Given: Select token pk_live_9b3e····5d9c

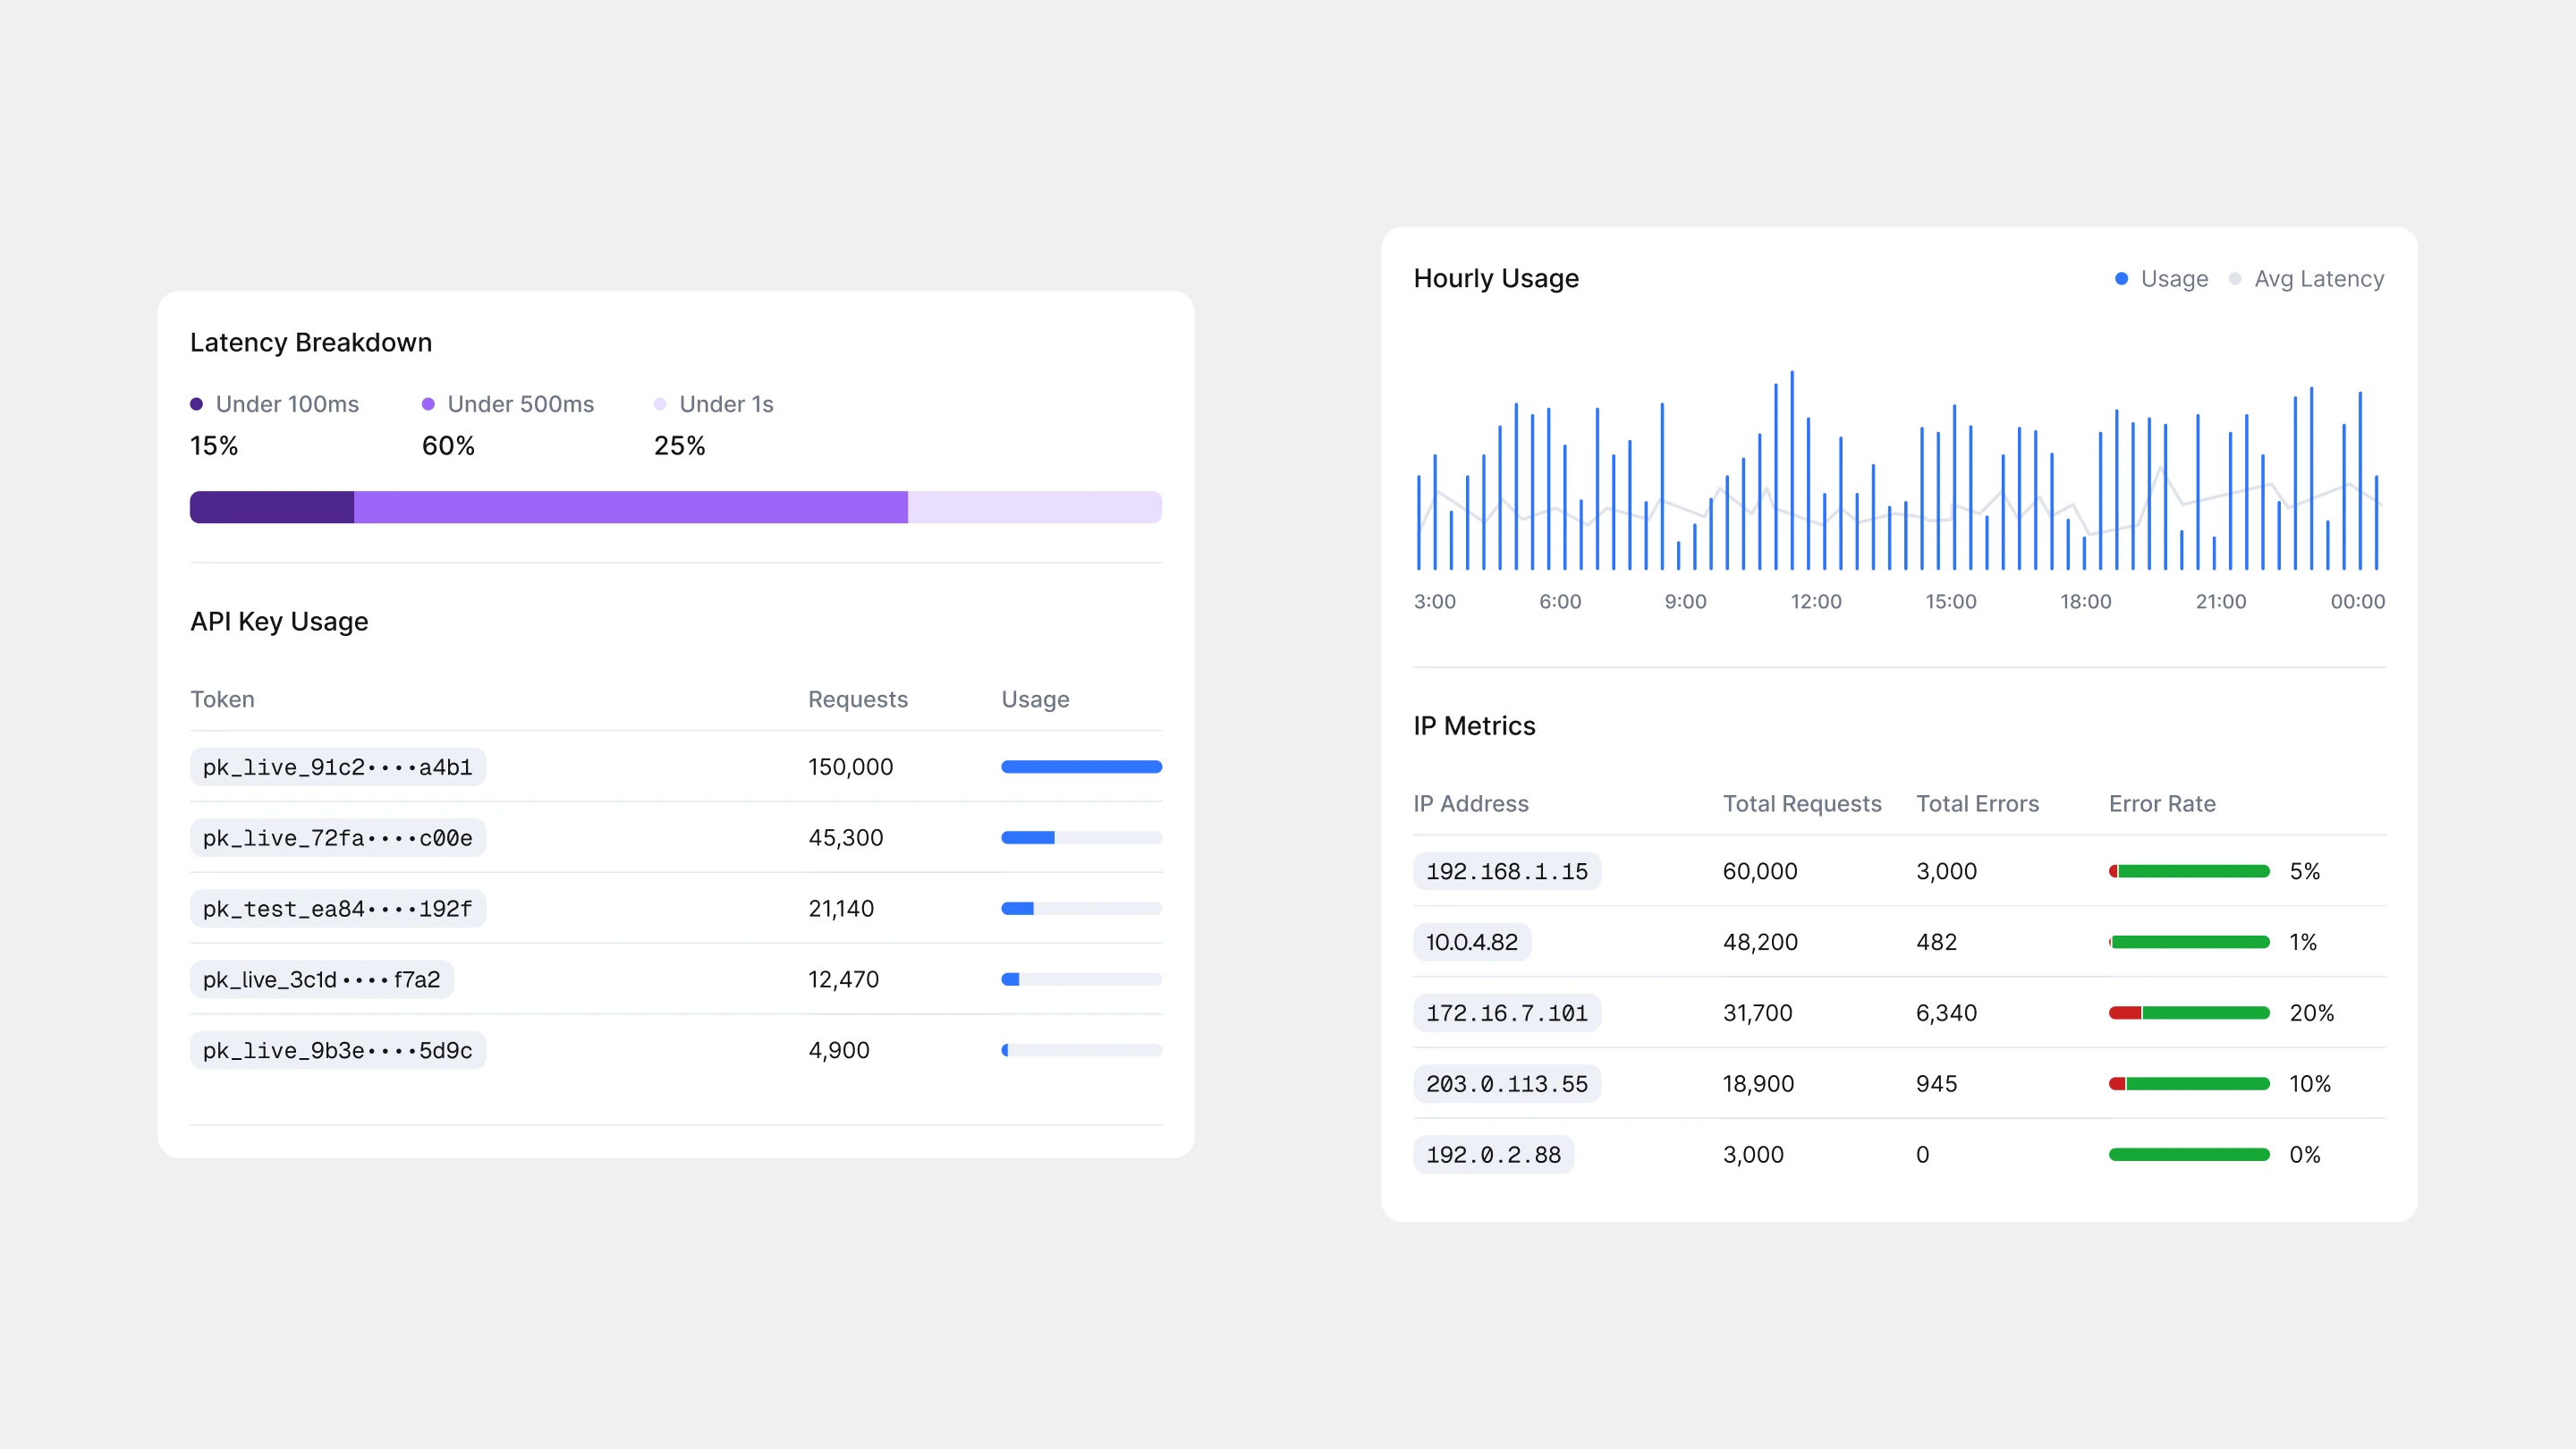Looking at the screenshot, I should [338, 1051].
